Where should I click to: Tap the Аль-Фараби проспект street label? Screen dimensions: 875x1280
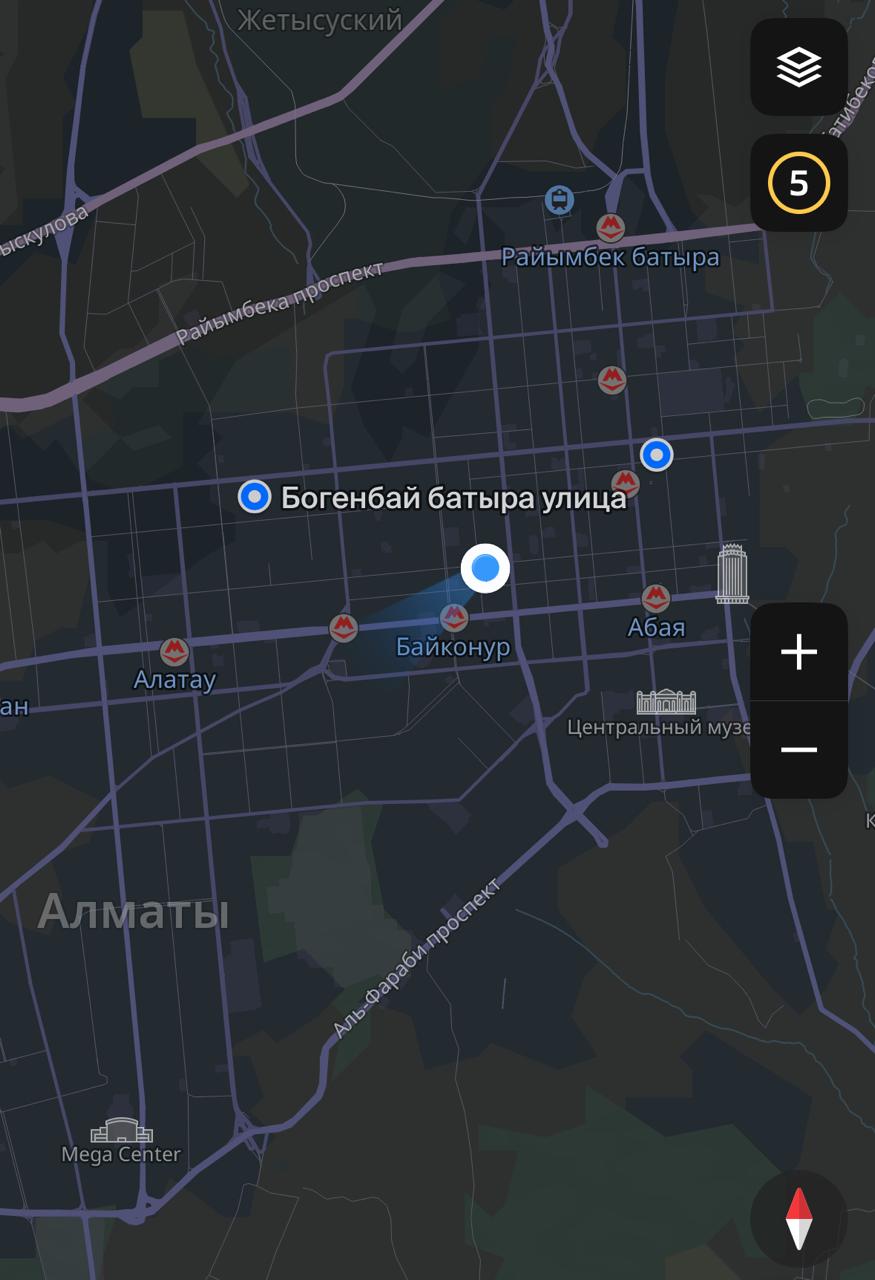tap(416, 958)
